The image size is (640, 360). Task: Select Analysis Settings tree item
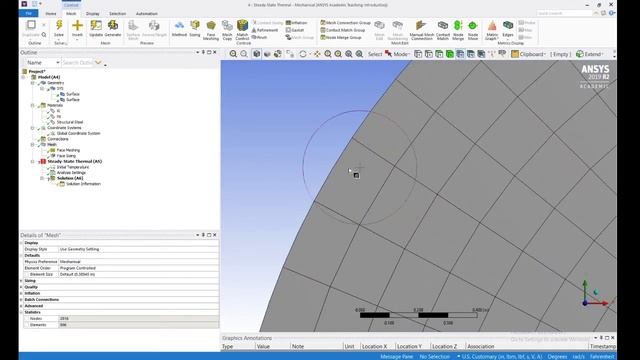click(x=71, y=173)
